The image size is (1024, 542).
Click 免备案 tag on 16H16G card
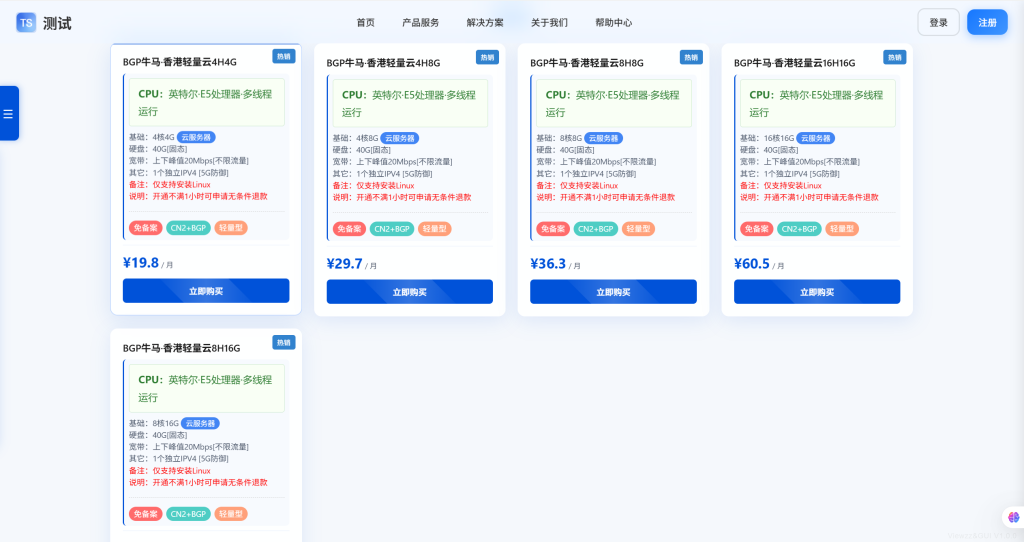point(757,229)
